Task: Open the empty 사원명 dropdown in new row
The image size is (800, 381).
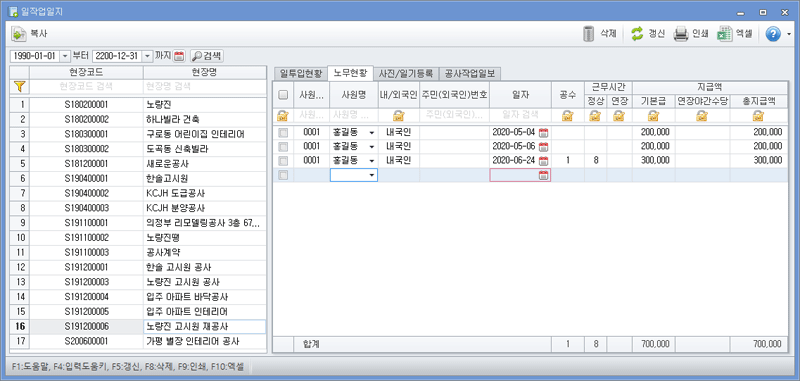Action: pyautogui.click(x=371, y=175)
